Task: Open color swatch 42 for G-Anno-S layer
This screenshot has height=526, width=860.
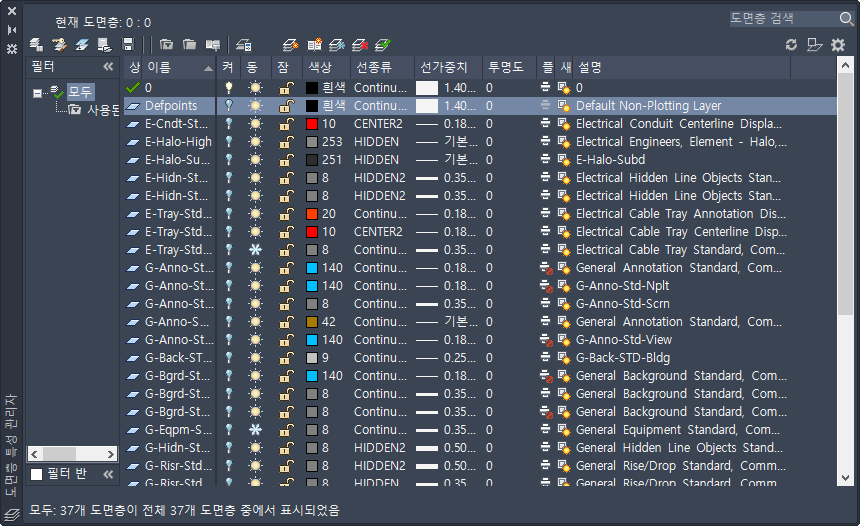Action: [312, 322]
